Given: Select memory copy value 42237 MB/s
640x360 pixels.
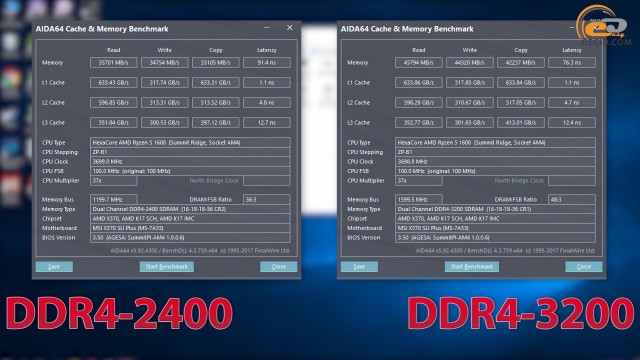Looking at the screenshot, I should [x=521, y=62].
